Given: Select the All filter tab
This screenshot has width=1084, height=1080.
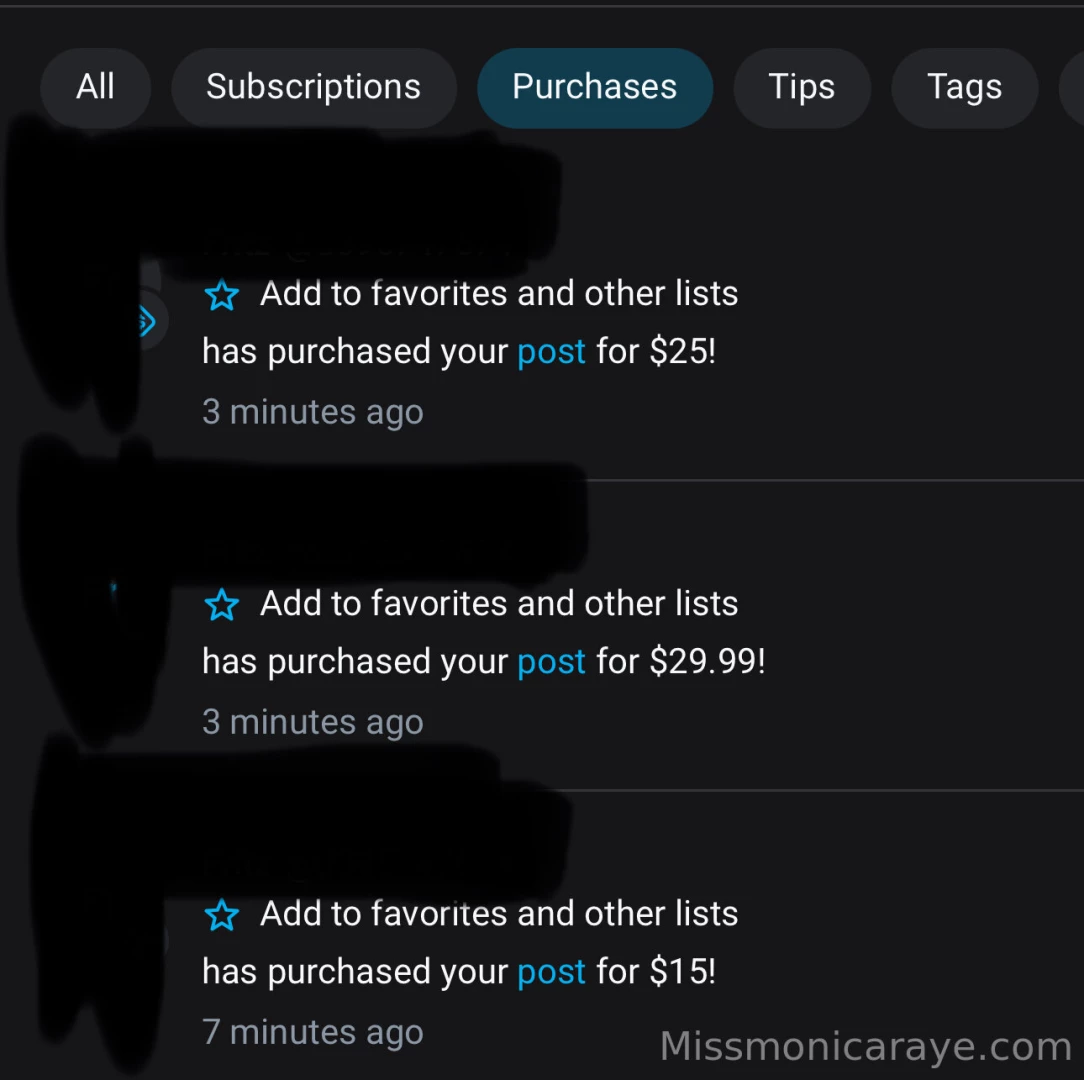Looking at the screenshot, I should (x=95, y=87).
